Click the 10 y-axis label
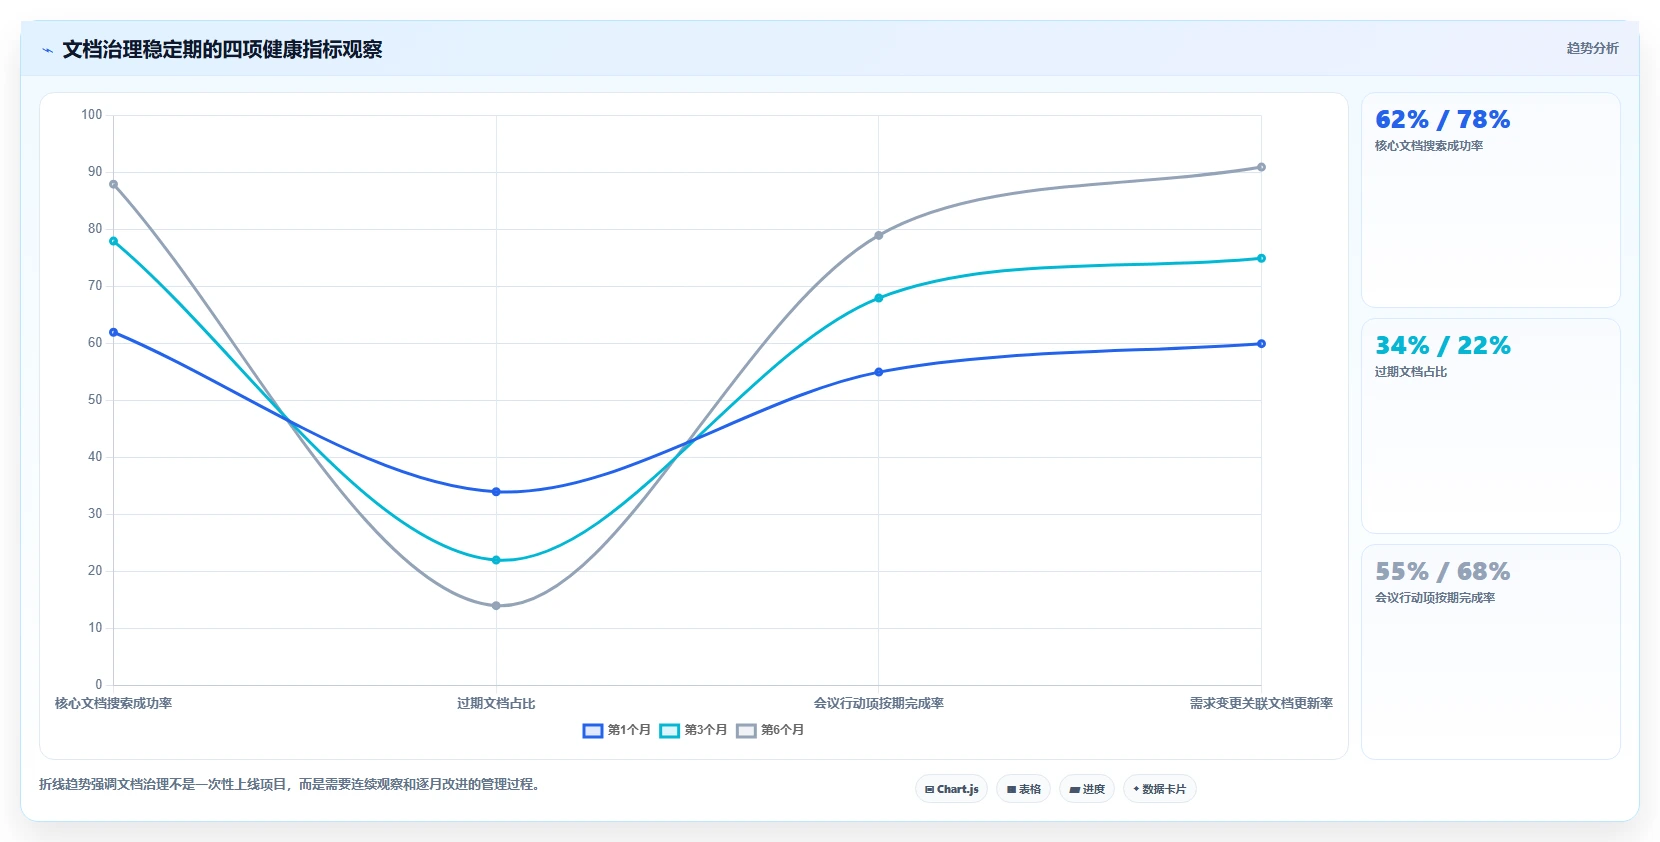The height and width of the screenshot is (842, 1660). coord(95,628)
